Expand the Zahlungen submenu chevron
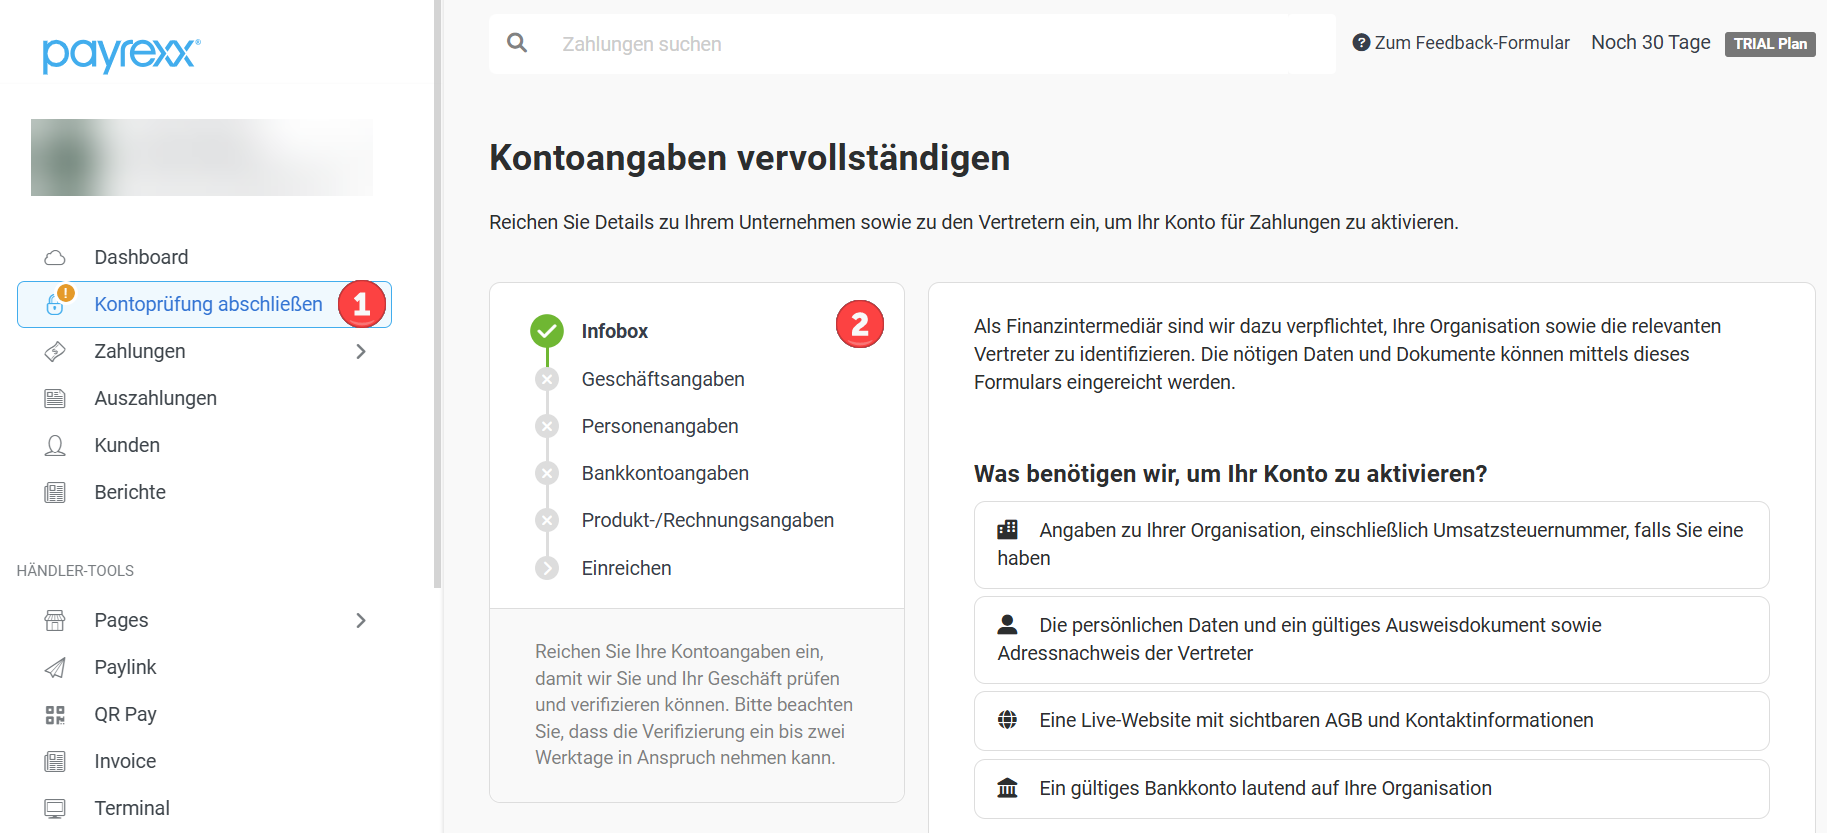Screen dimensions: 1827x833 (x=361, y=352)
